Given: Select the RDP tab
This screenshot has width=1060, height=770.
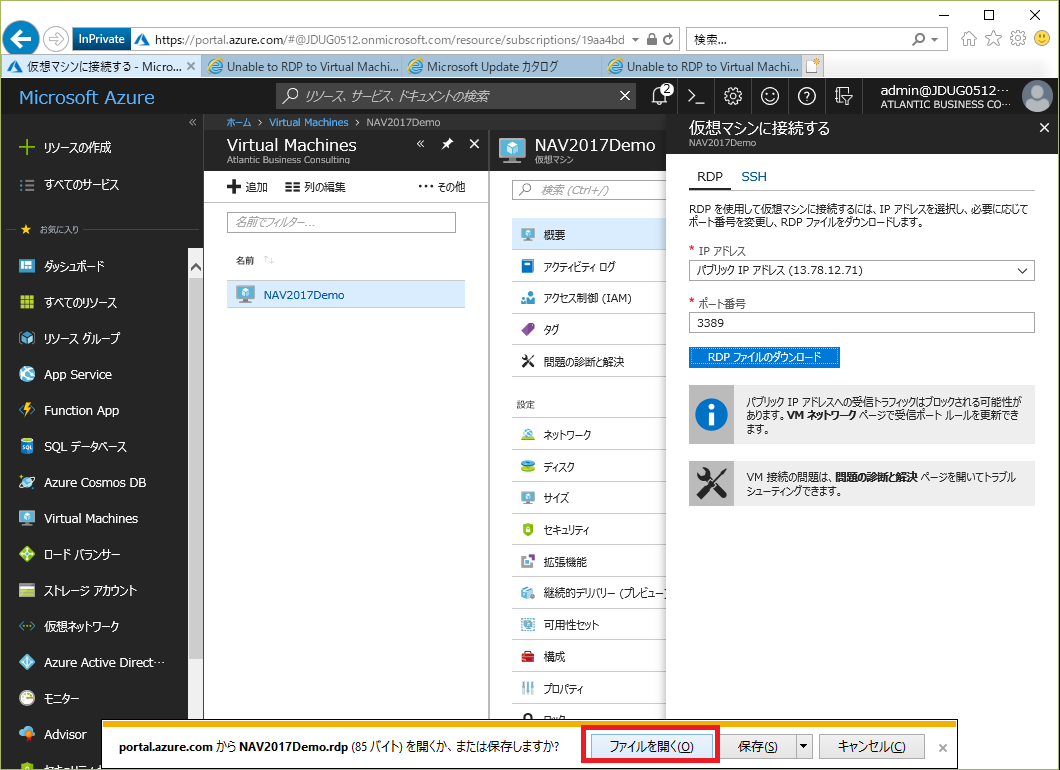Looking at the screenshot, I should (710, 176).
